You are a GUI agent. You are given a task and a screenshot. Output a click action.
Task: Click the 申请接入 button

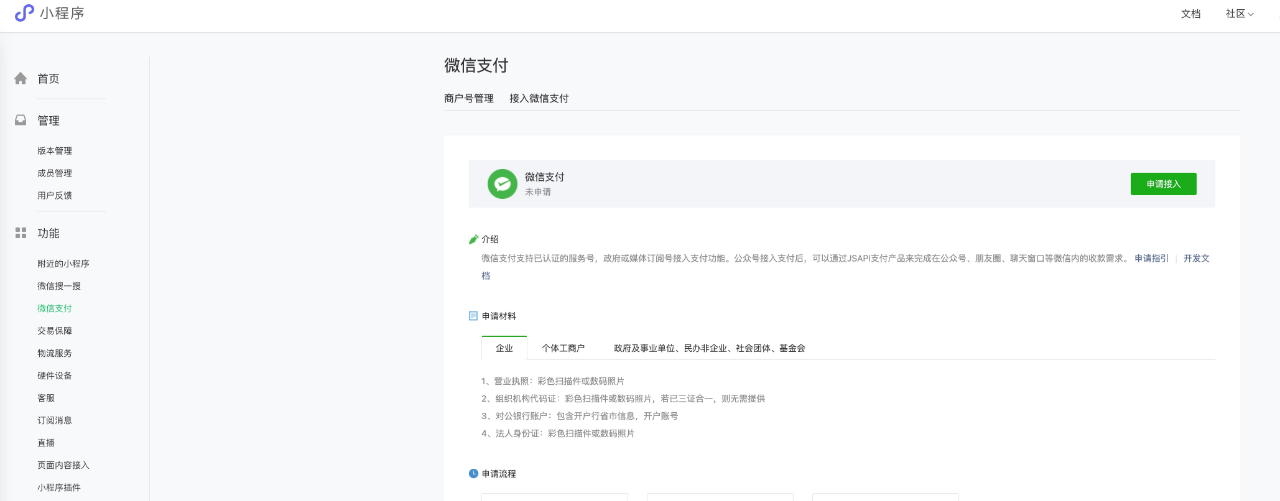coord(1164,184)
